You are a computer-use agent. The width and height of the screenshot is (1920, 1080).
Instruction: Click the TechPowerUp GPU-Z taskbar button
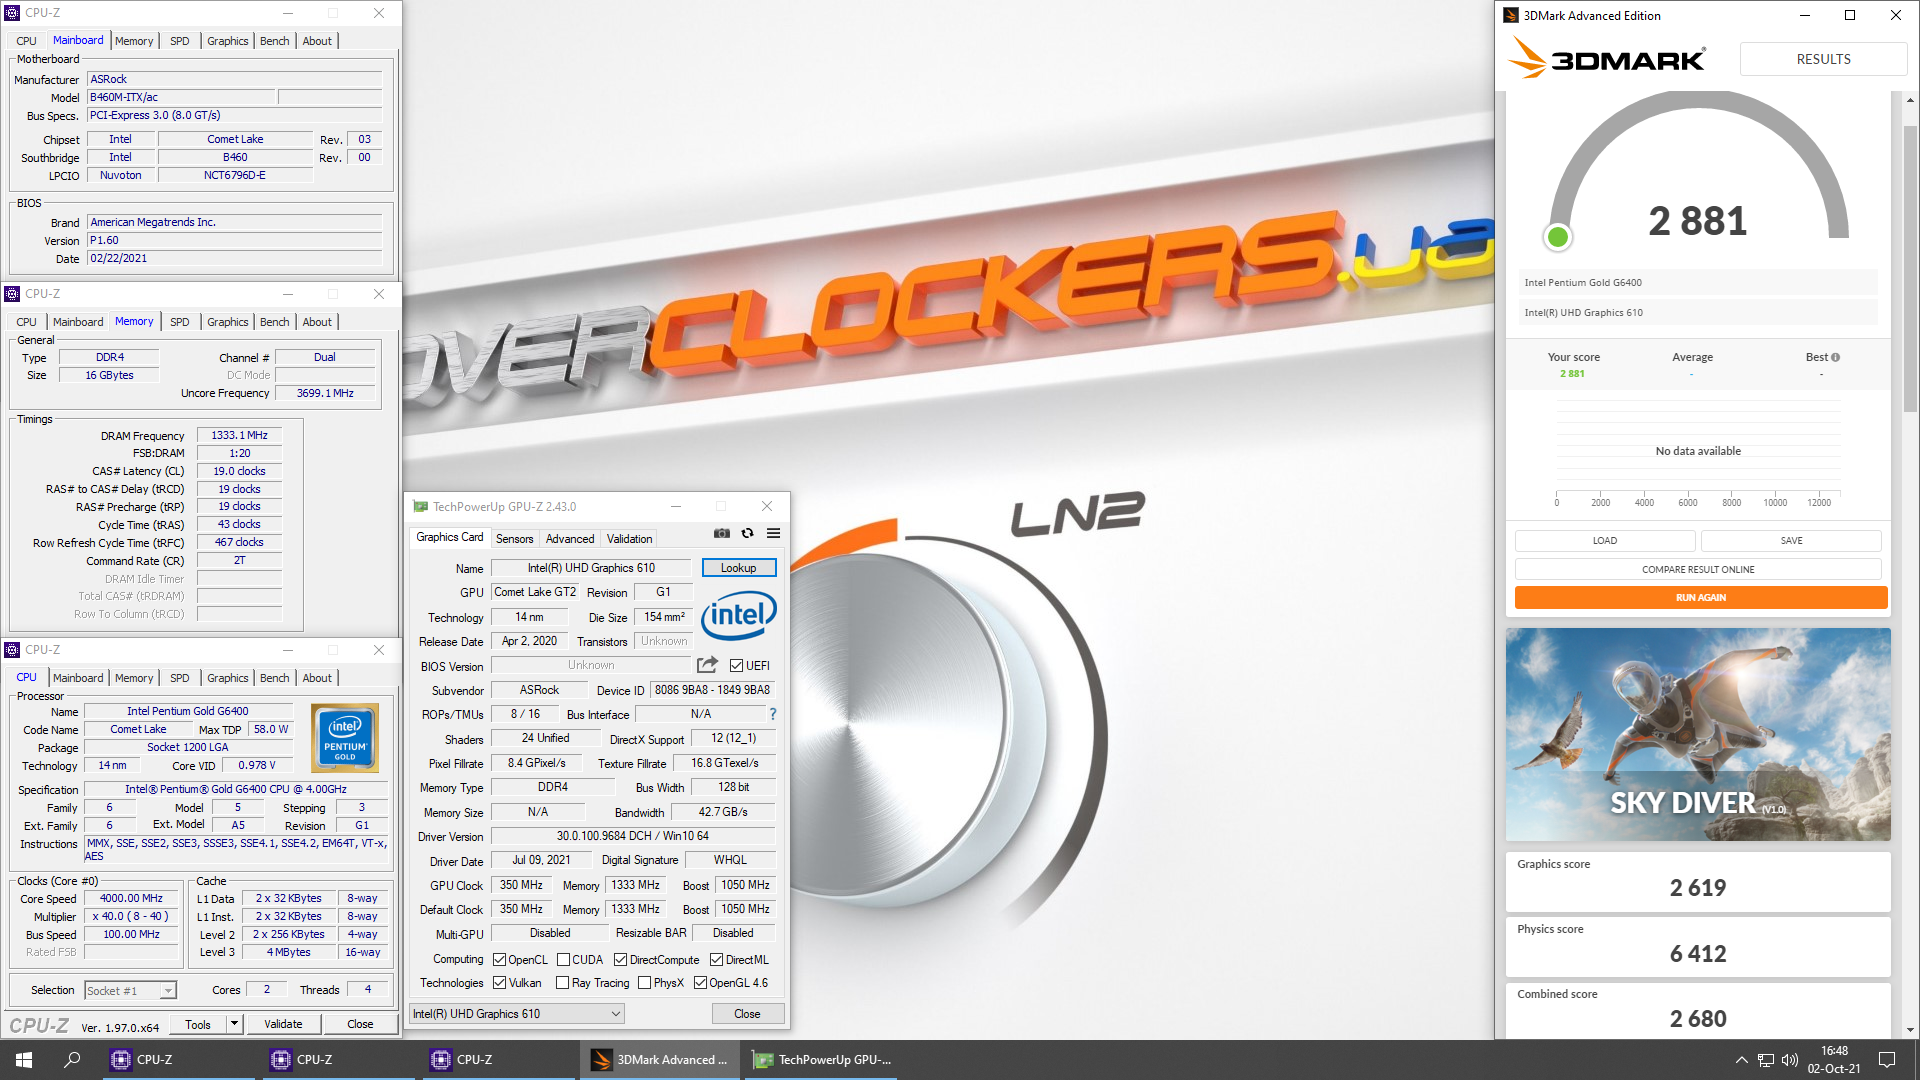click(821, 1060)
